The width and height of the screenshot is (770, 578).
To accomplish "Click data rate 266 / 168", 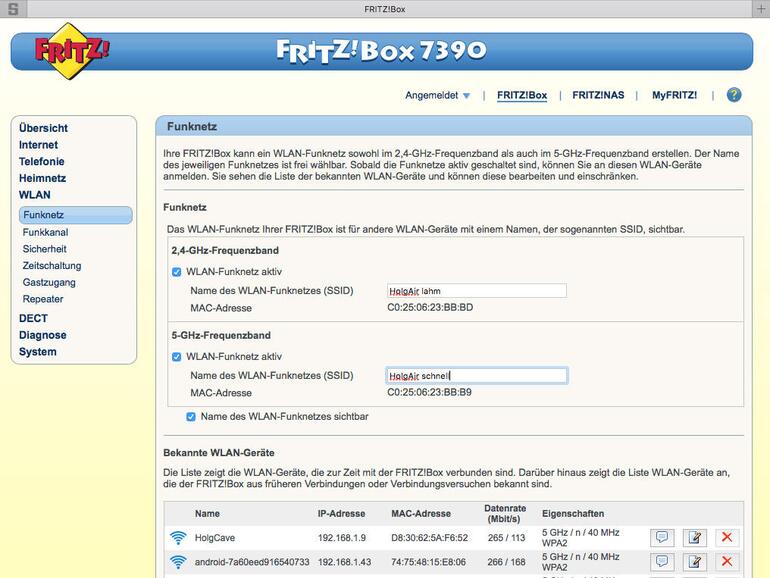I will coord(506,562).
